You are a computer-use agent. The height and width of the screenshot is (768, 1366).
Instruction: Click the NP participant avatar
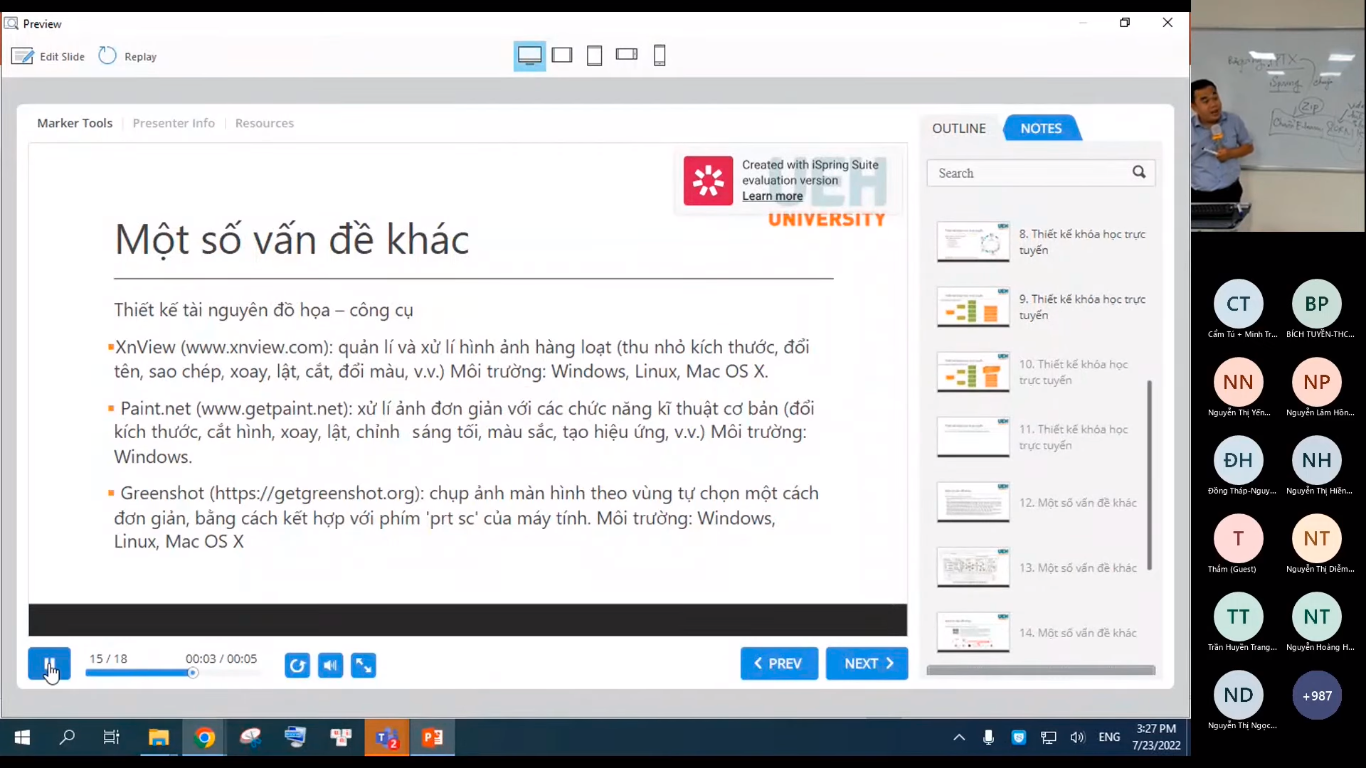coord(1316,382)
